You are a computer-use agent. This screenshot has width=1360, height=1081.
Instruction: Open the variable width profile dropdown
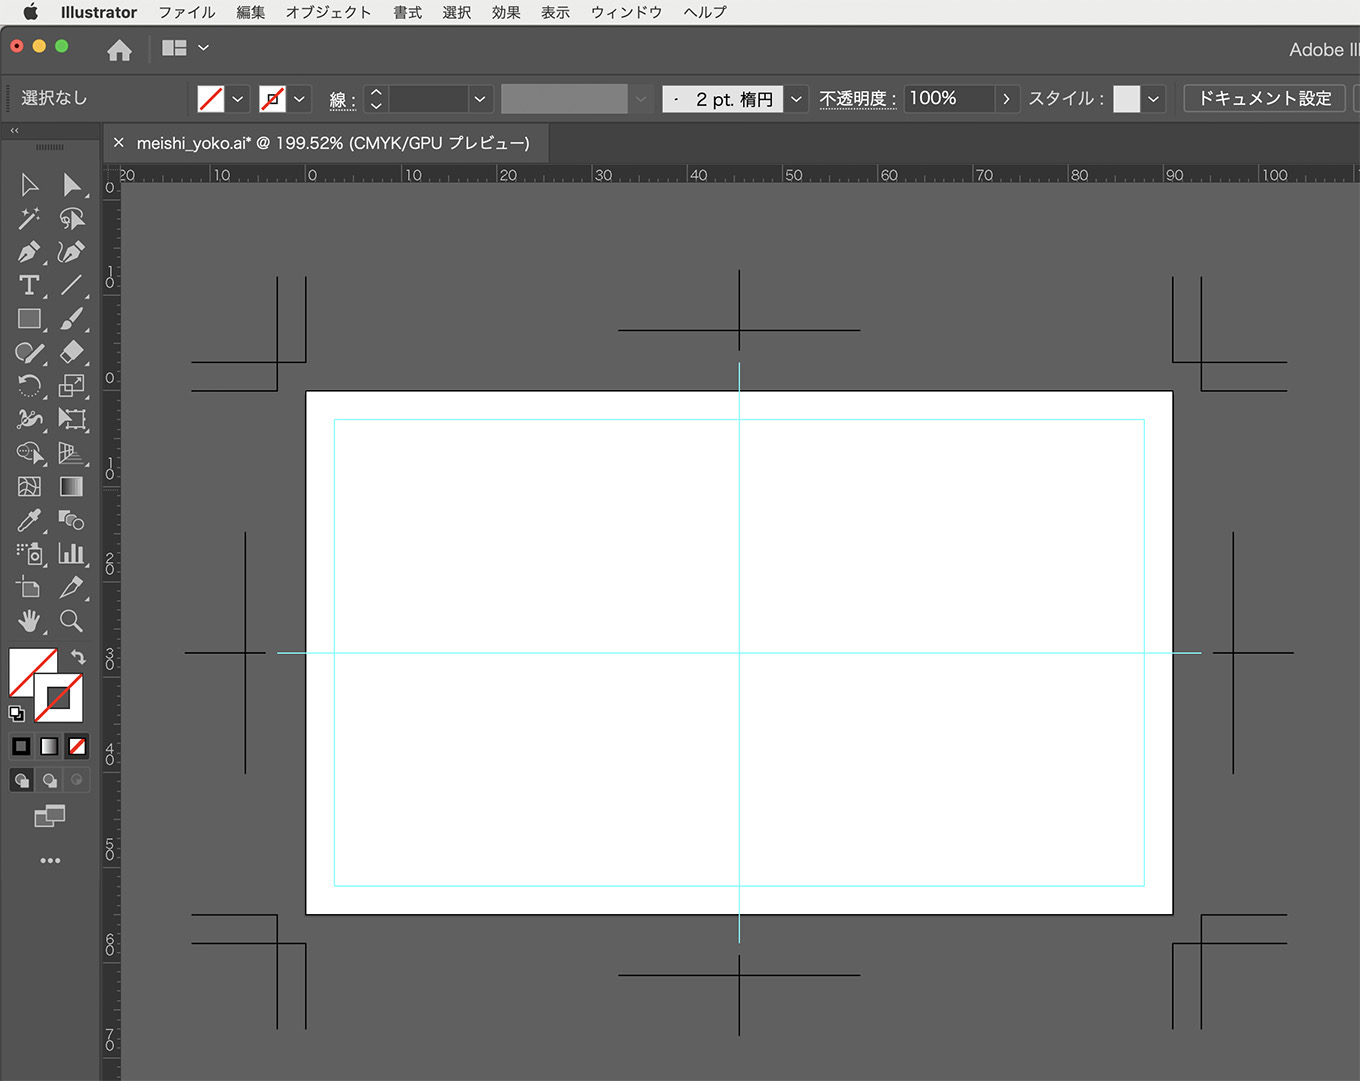point(641,99)
